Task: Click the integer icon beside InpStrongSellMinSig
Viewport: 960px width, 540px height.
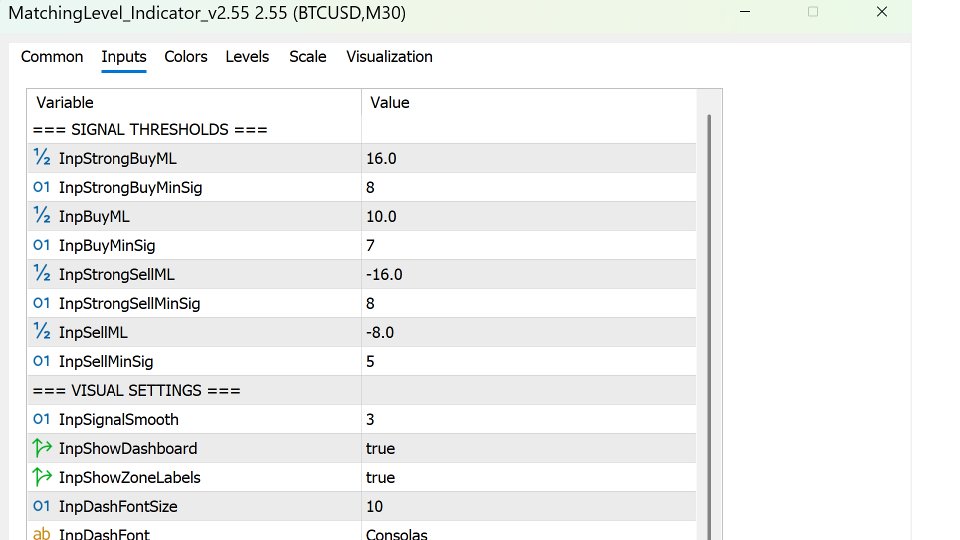Action: (x=42, y=302)
